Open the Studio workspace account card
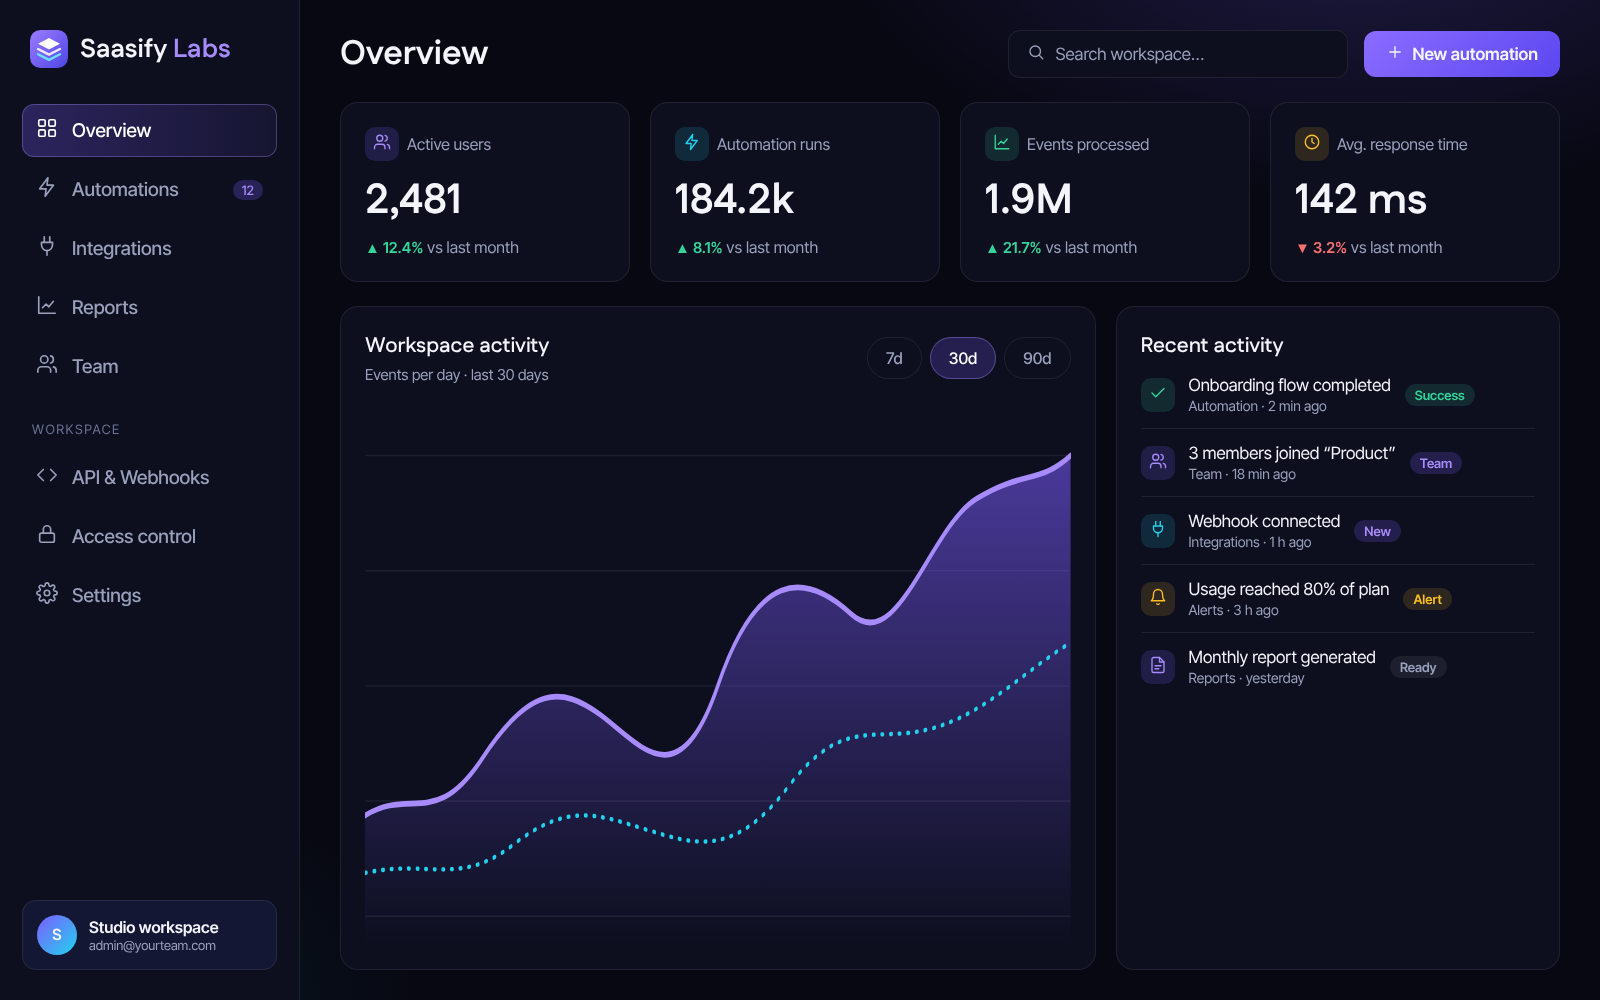This screenshot has width=1600, height=1000. [149, 935]
